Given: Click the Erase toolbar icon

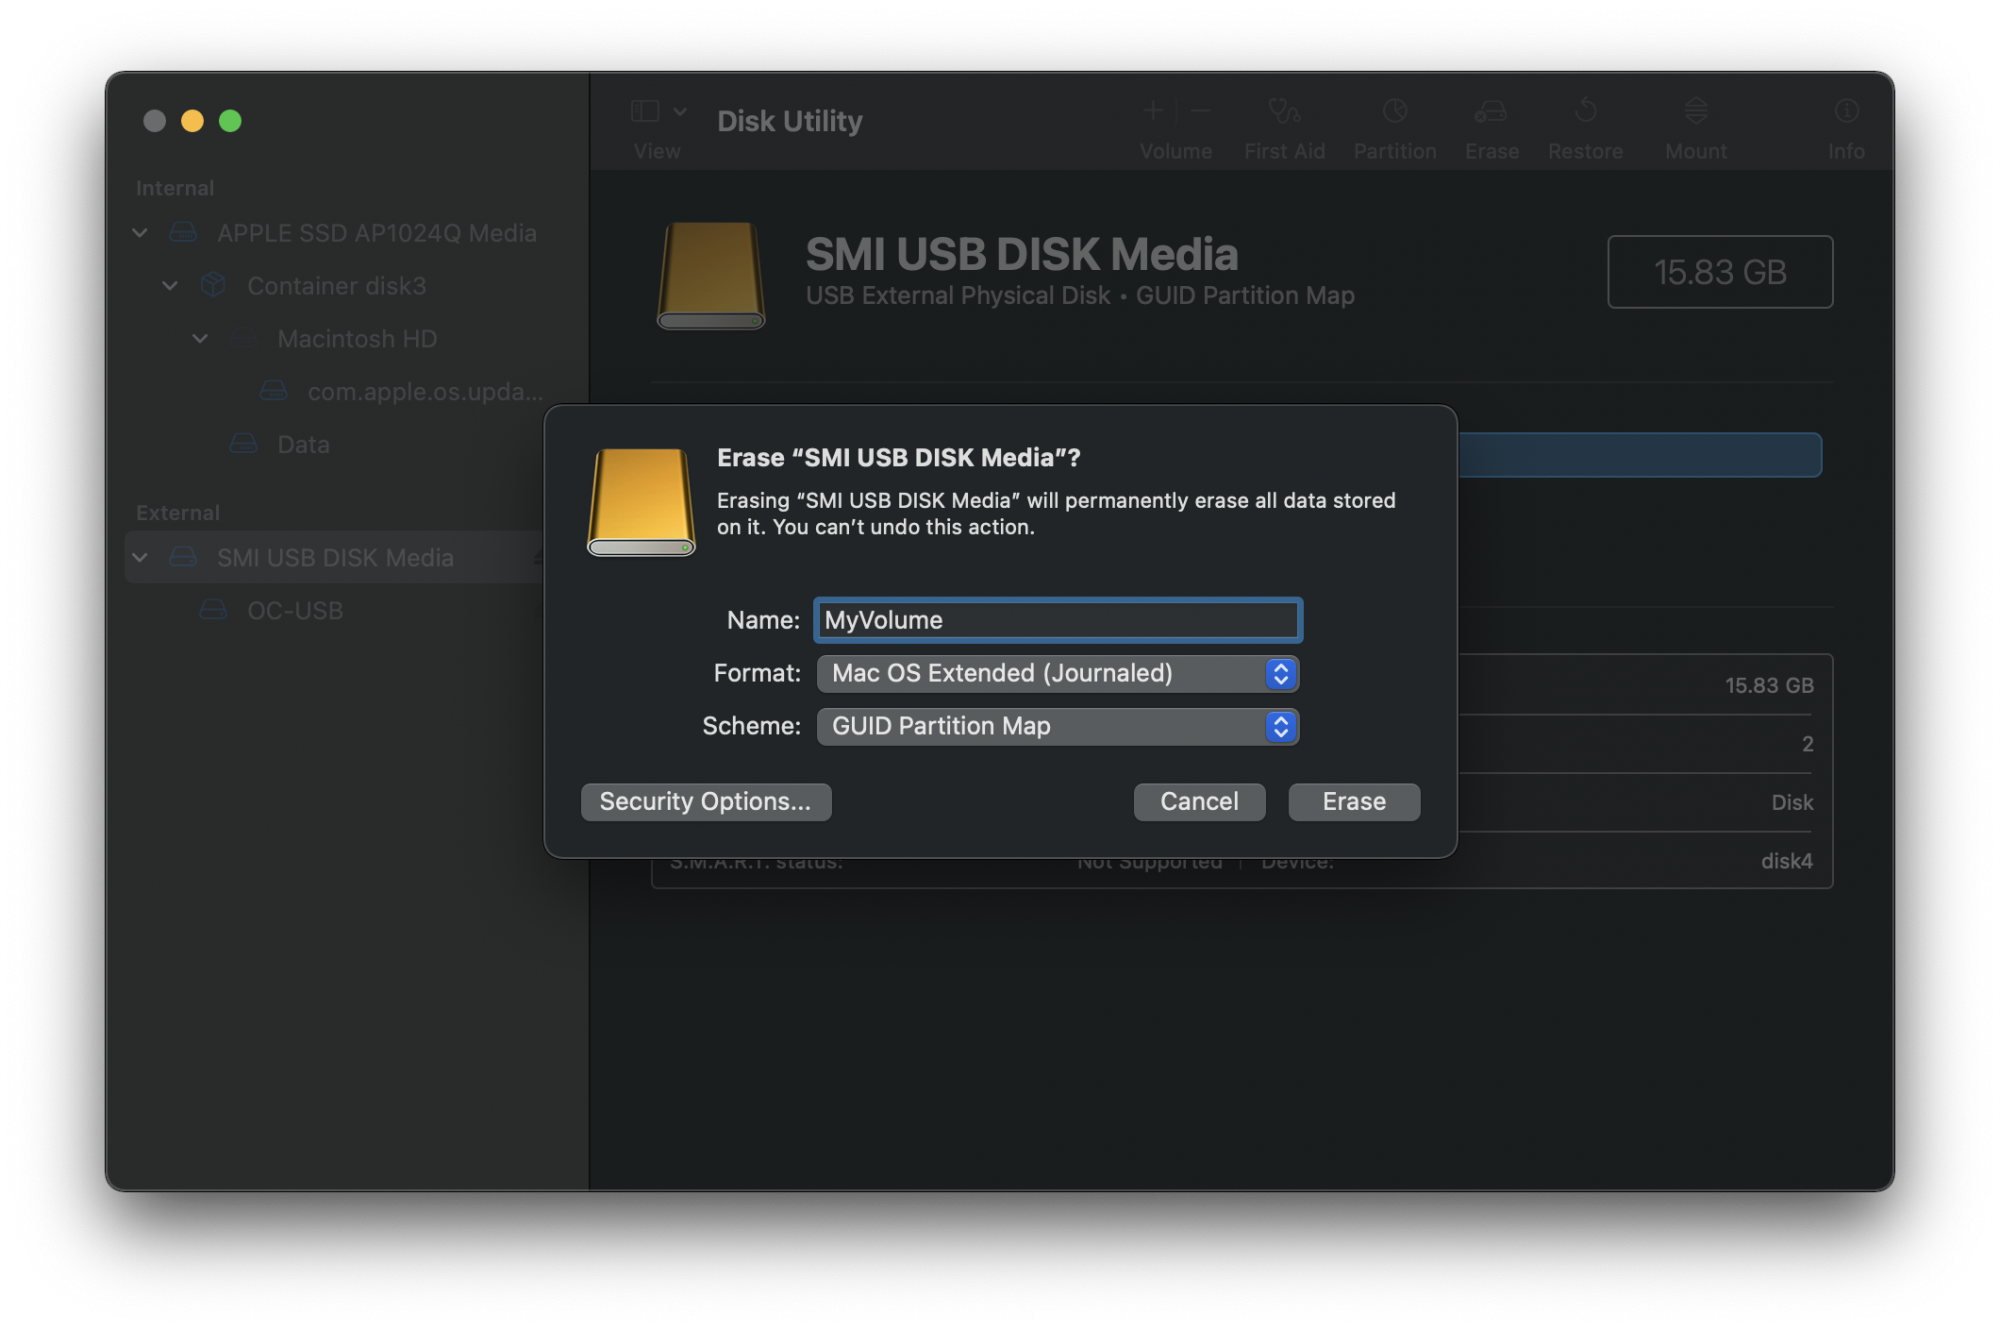Looking at the screenshot, I should pos(1491,111).
